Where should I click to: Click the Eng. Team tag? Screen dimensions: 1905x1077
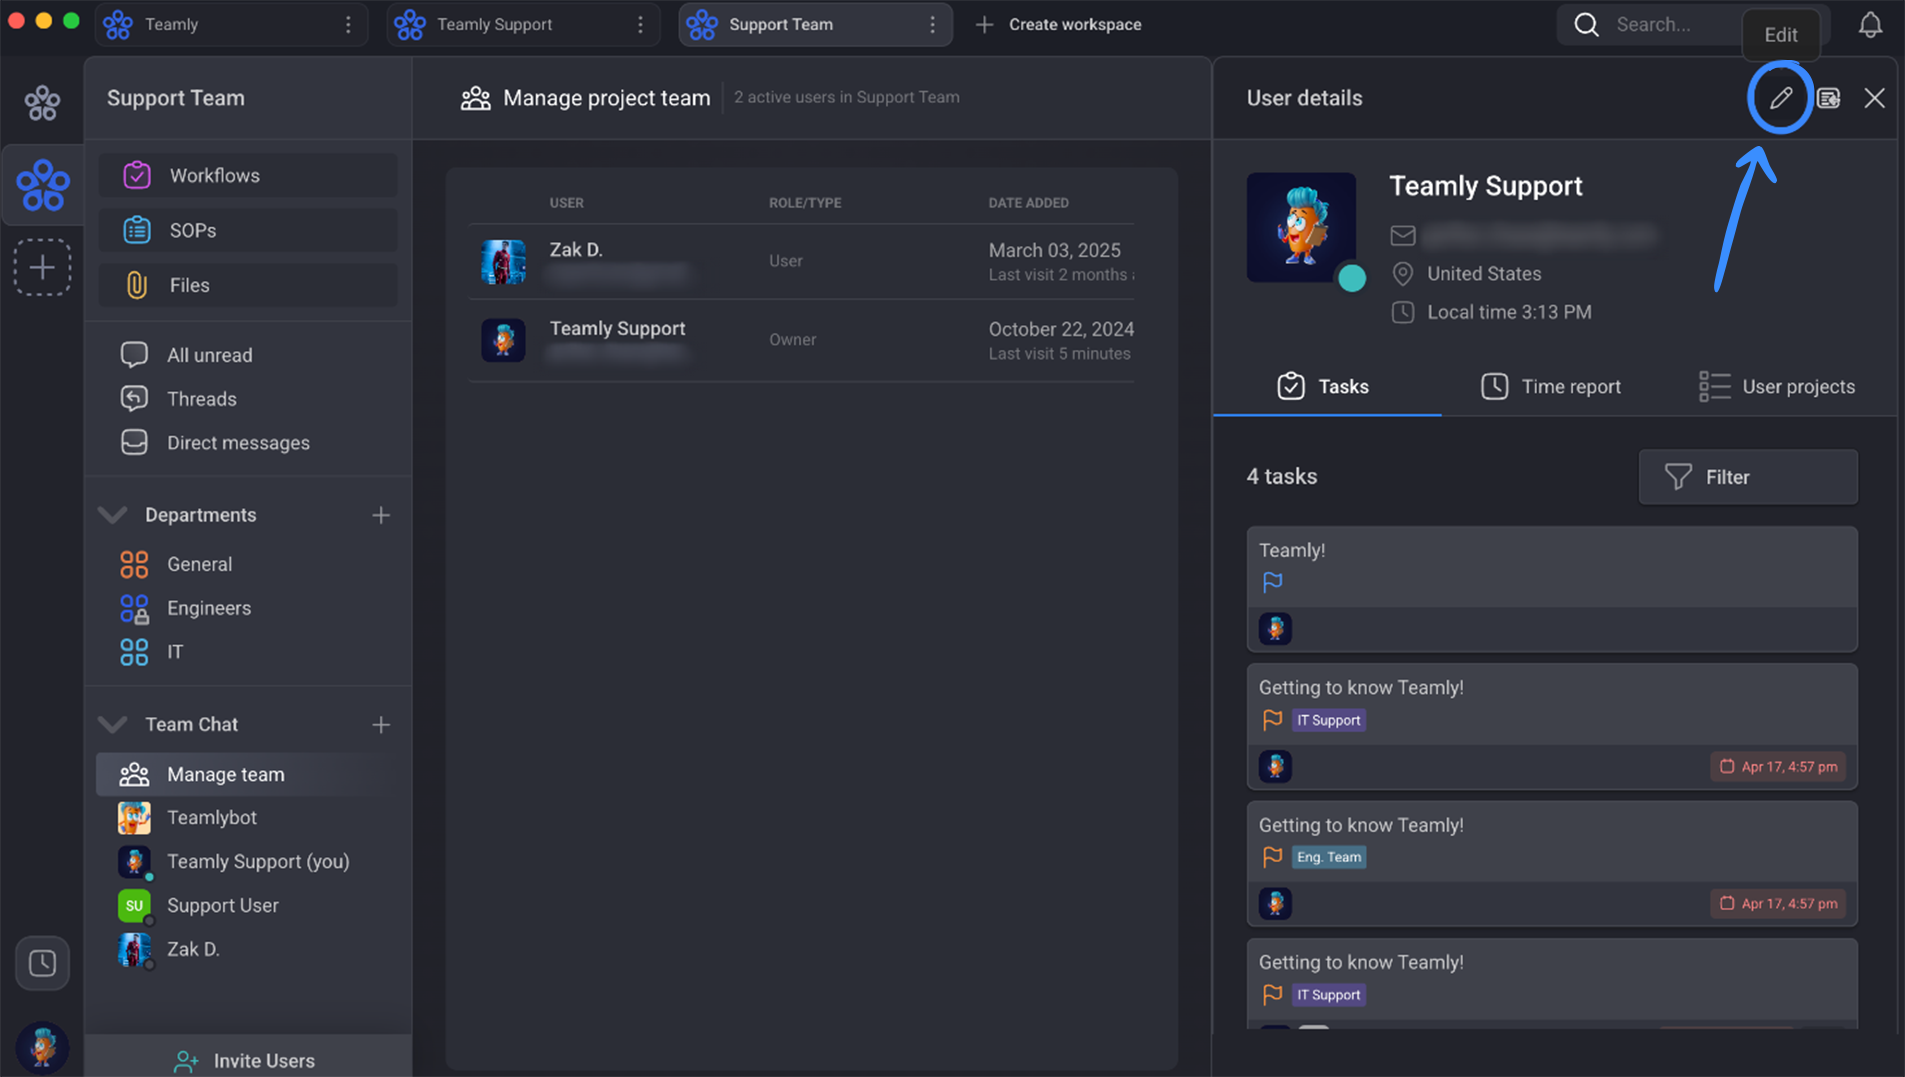point(1328,857)
